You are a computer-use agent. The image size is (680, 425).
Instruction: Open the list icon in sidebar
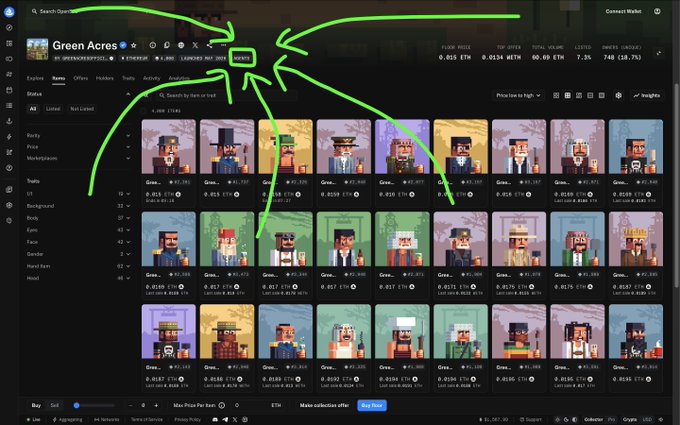pyautogui.click(x=9, y=105)
